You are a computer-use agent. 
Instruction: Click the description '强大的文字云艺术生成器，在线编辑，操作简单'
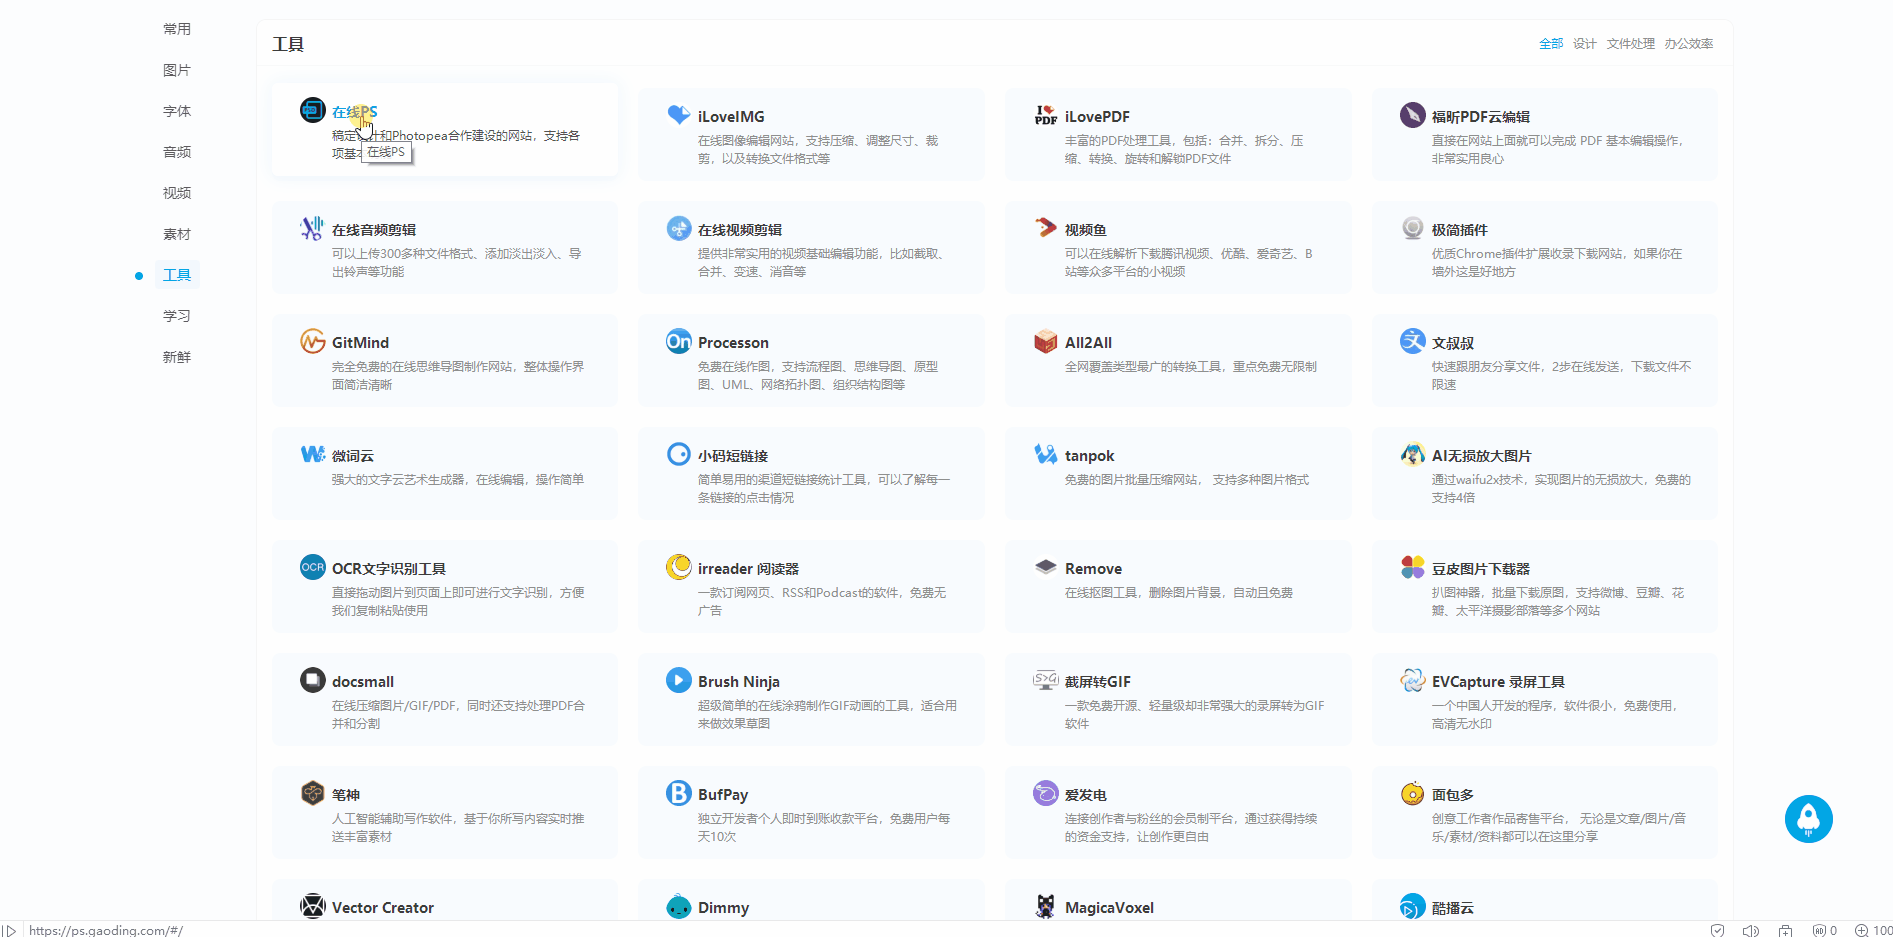458,480
